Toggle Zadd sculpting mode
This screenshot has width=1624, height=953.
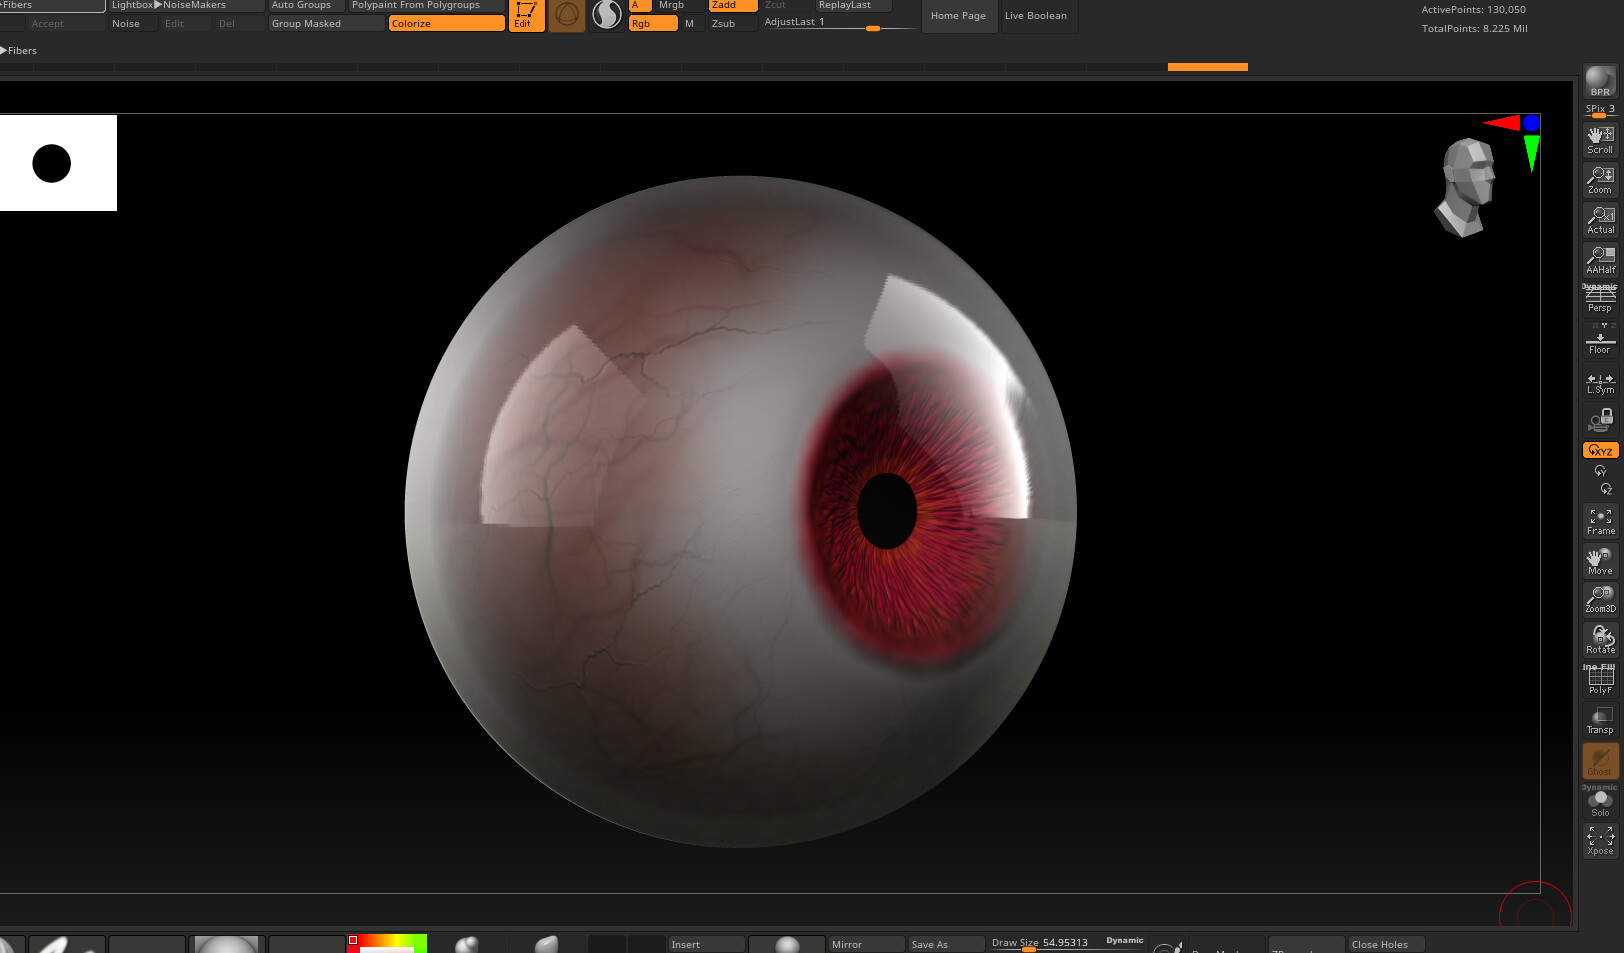coord(730,5)
